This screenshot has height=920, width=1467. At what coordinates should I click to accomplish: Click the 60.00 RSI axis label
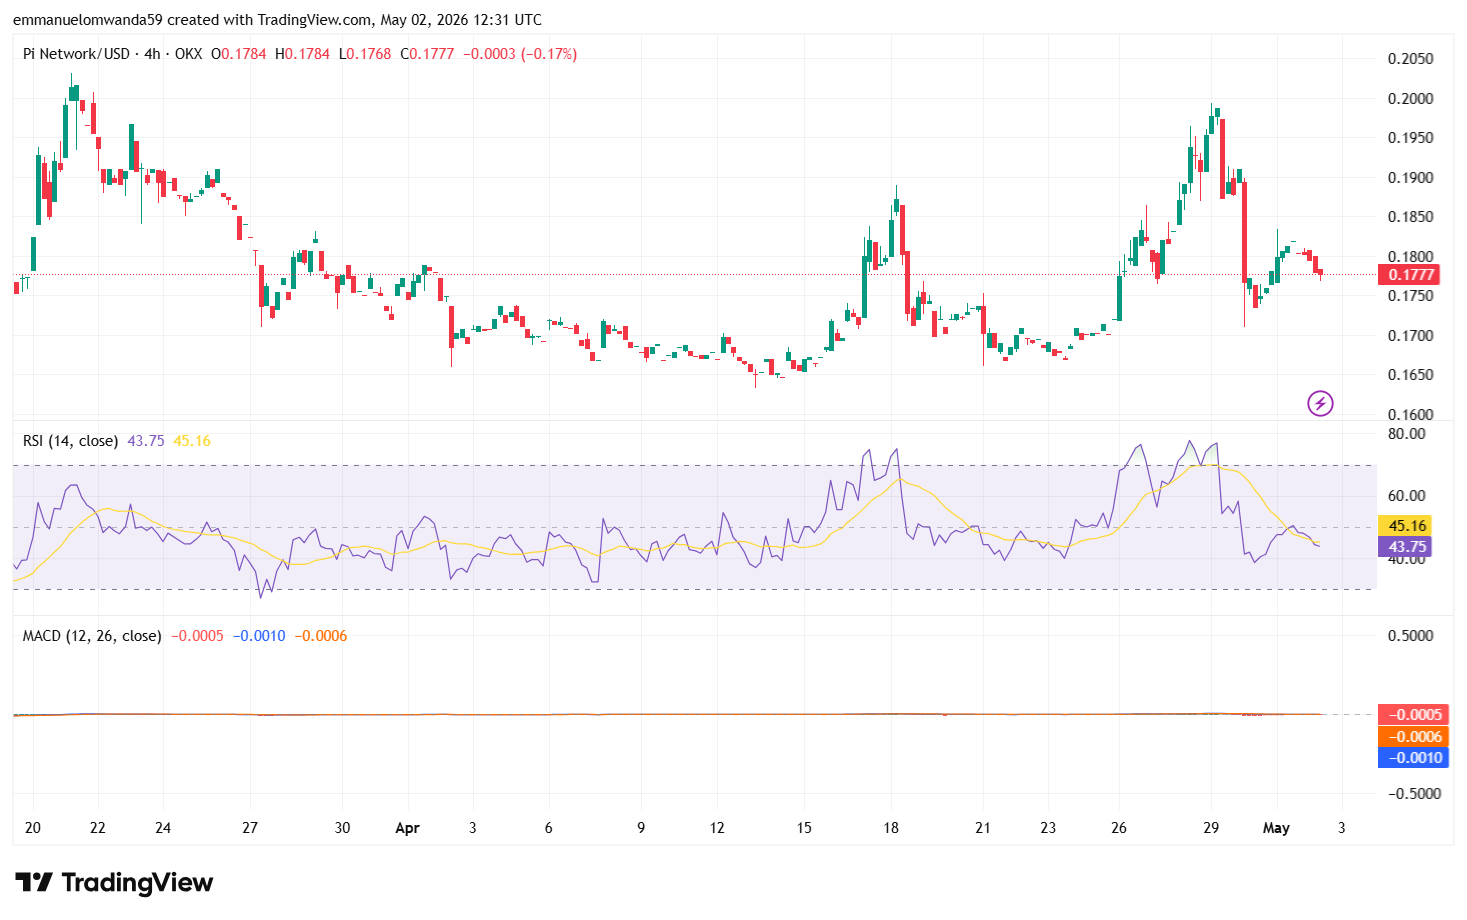pyautogui.click(x=1406, y=496)
